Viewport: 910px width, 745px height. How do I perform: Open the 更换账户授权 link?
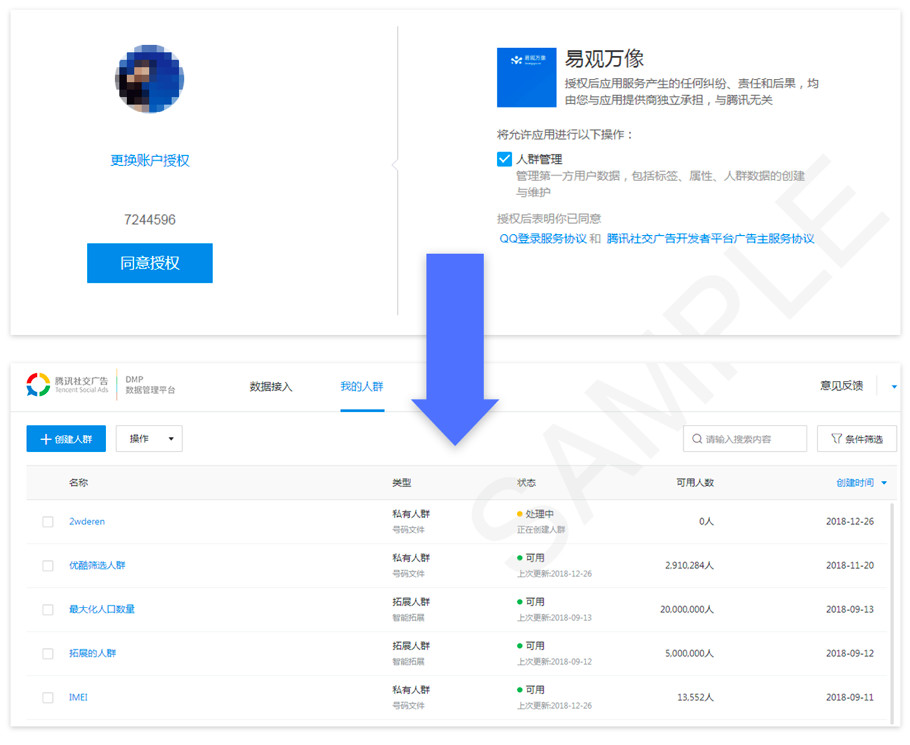tap(150, 160)
